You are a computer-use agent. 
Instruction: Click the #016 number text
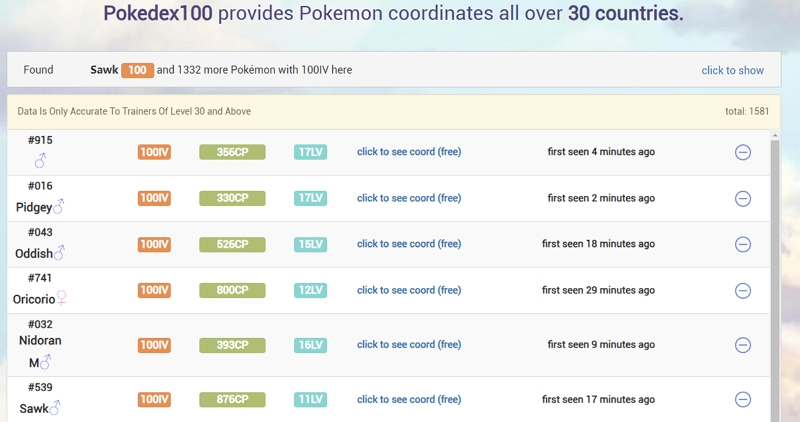tap(40, 186)
